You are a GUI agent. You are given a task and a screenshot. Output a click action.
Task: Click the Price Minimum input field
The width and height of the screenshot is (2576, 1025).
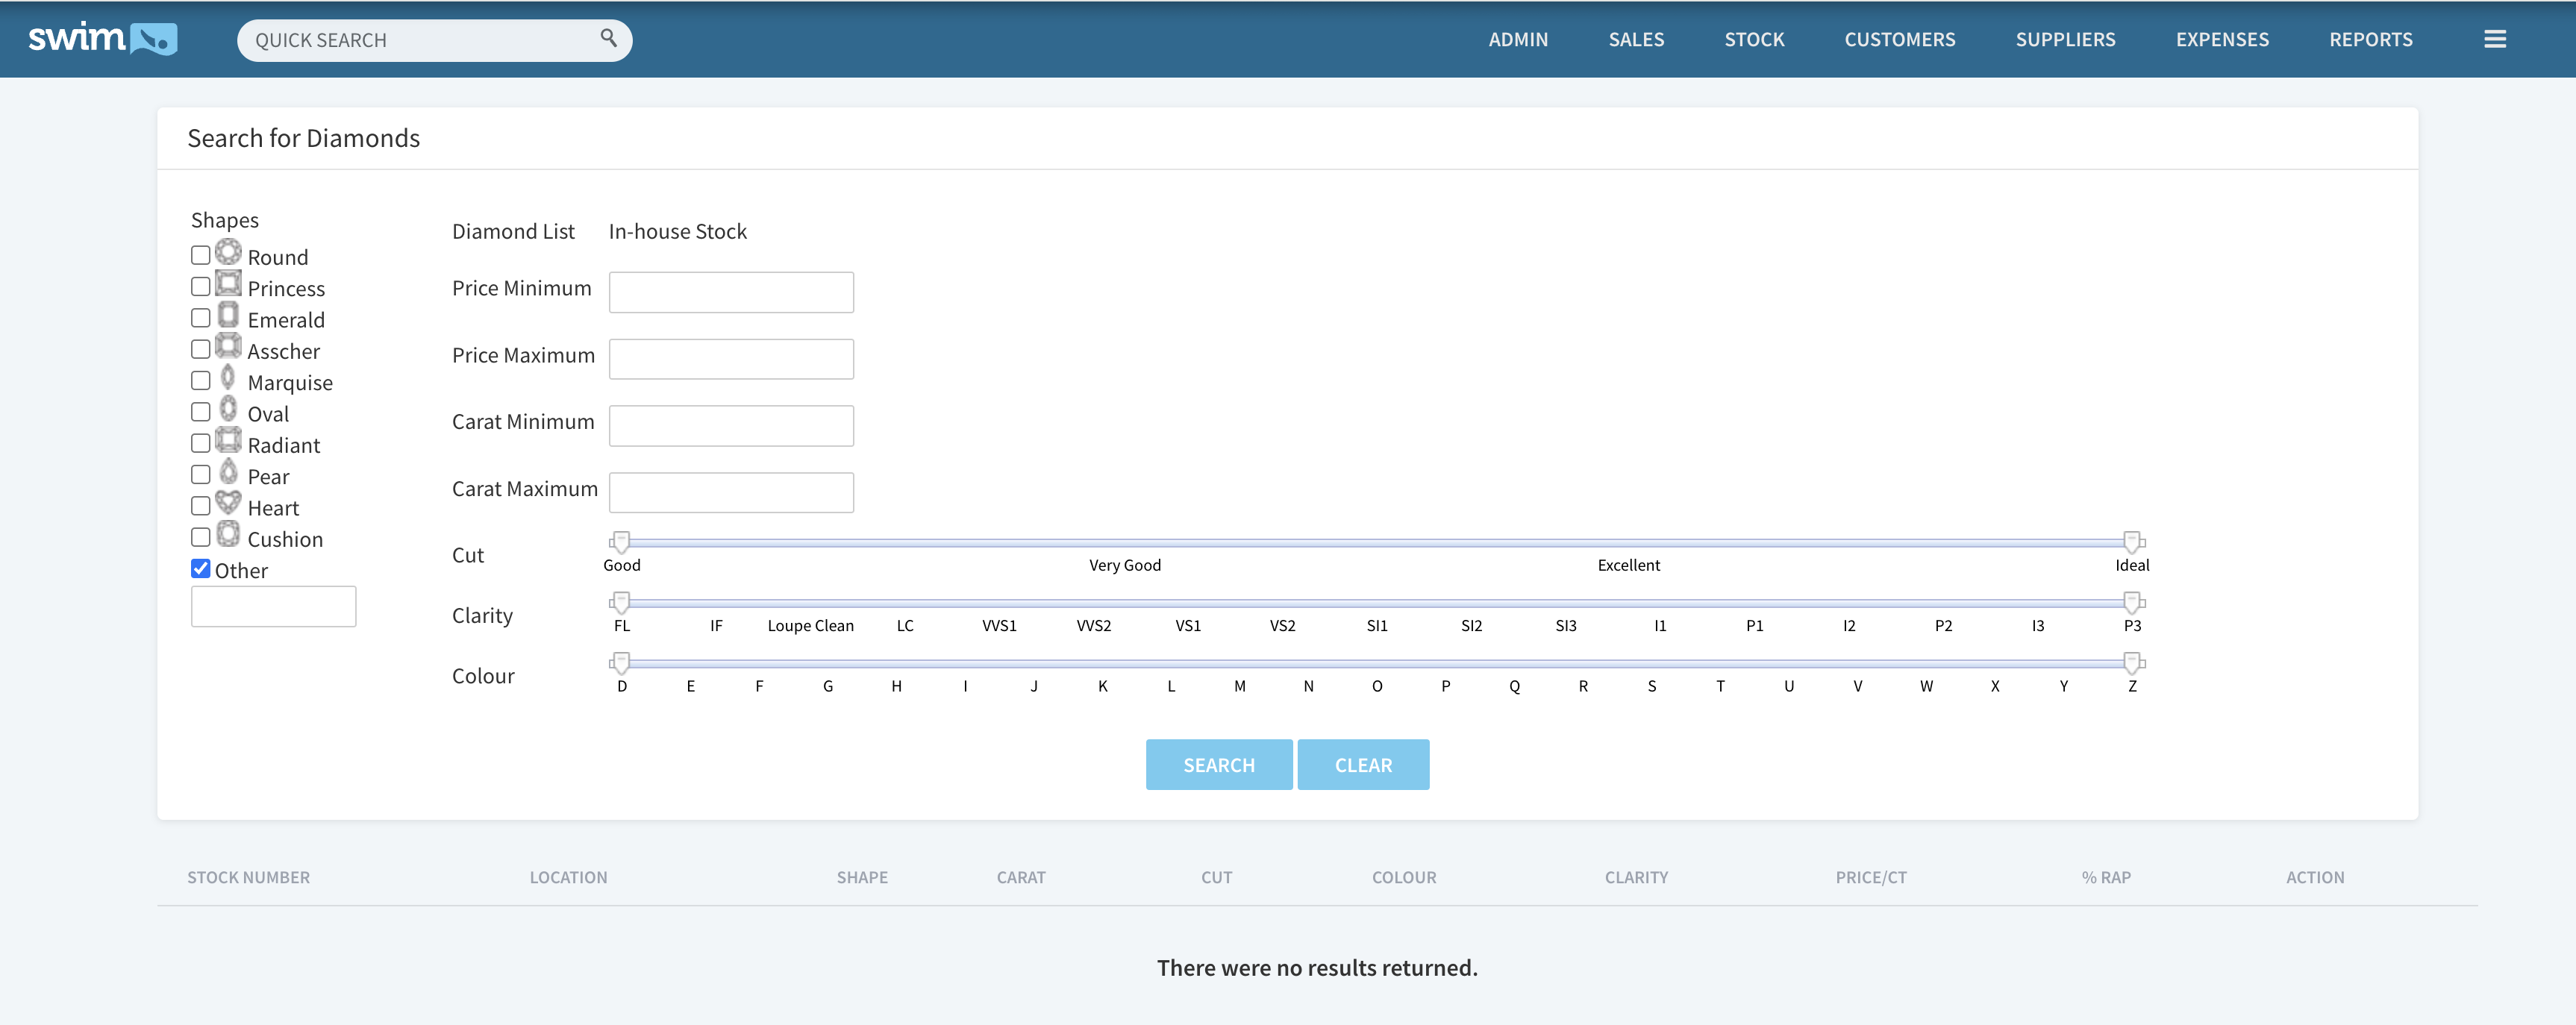731,292
